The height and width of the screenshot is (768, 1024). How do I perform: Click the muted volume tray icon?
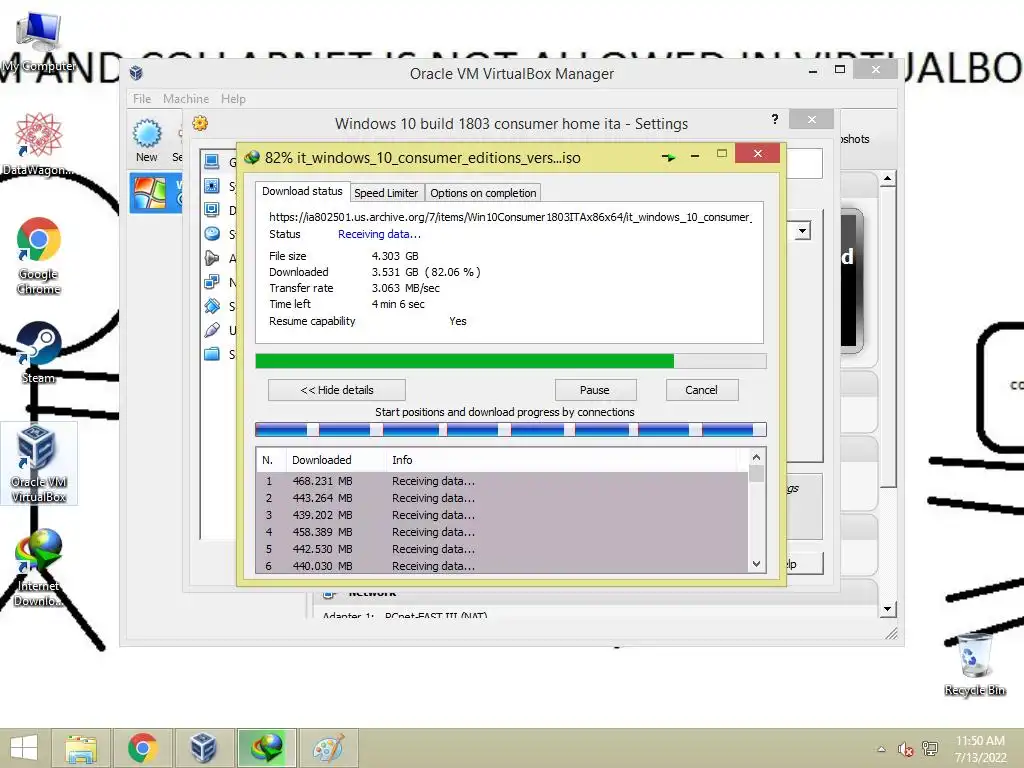[x=905, y=749]
